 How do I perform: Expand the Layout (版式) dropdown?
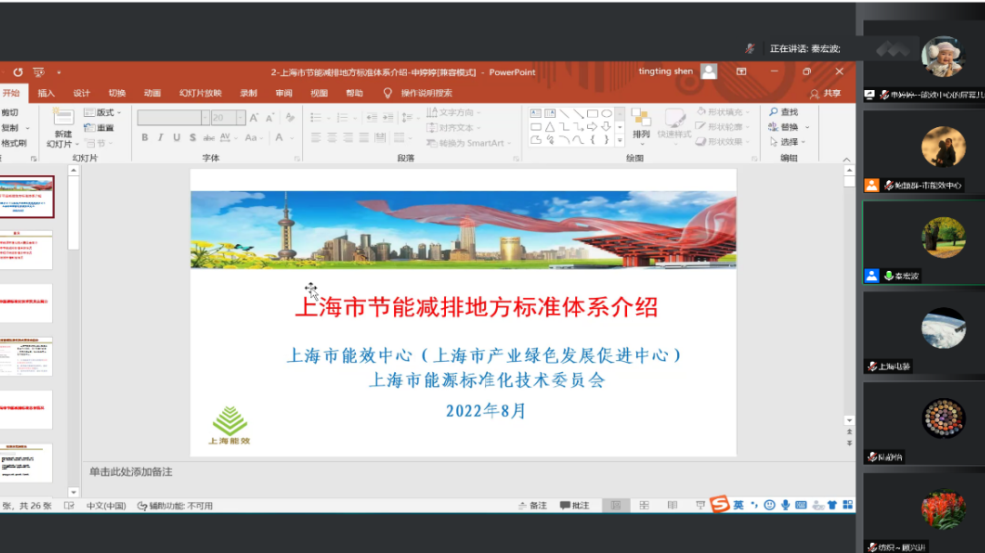click(102, 113)
